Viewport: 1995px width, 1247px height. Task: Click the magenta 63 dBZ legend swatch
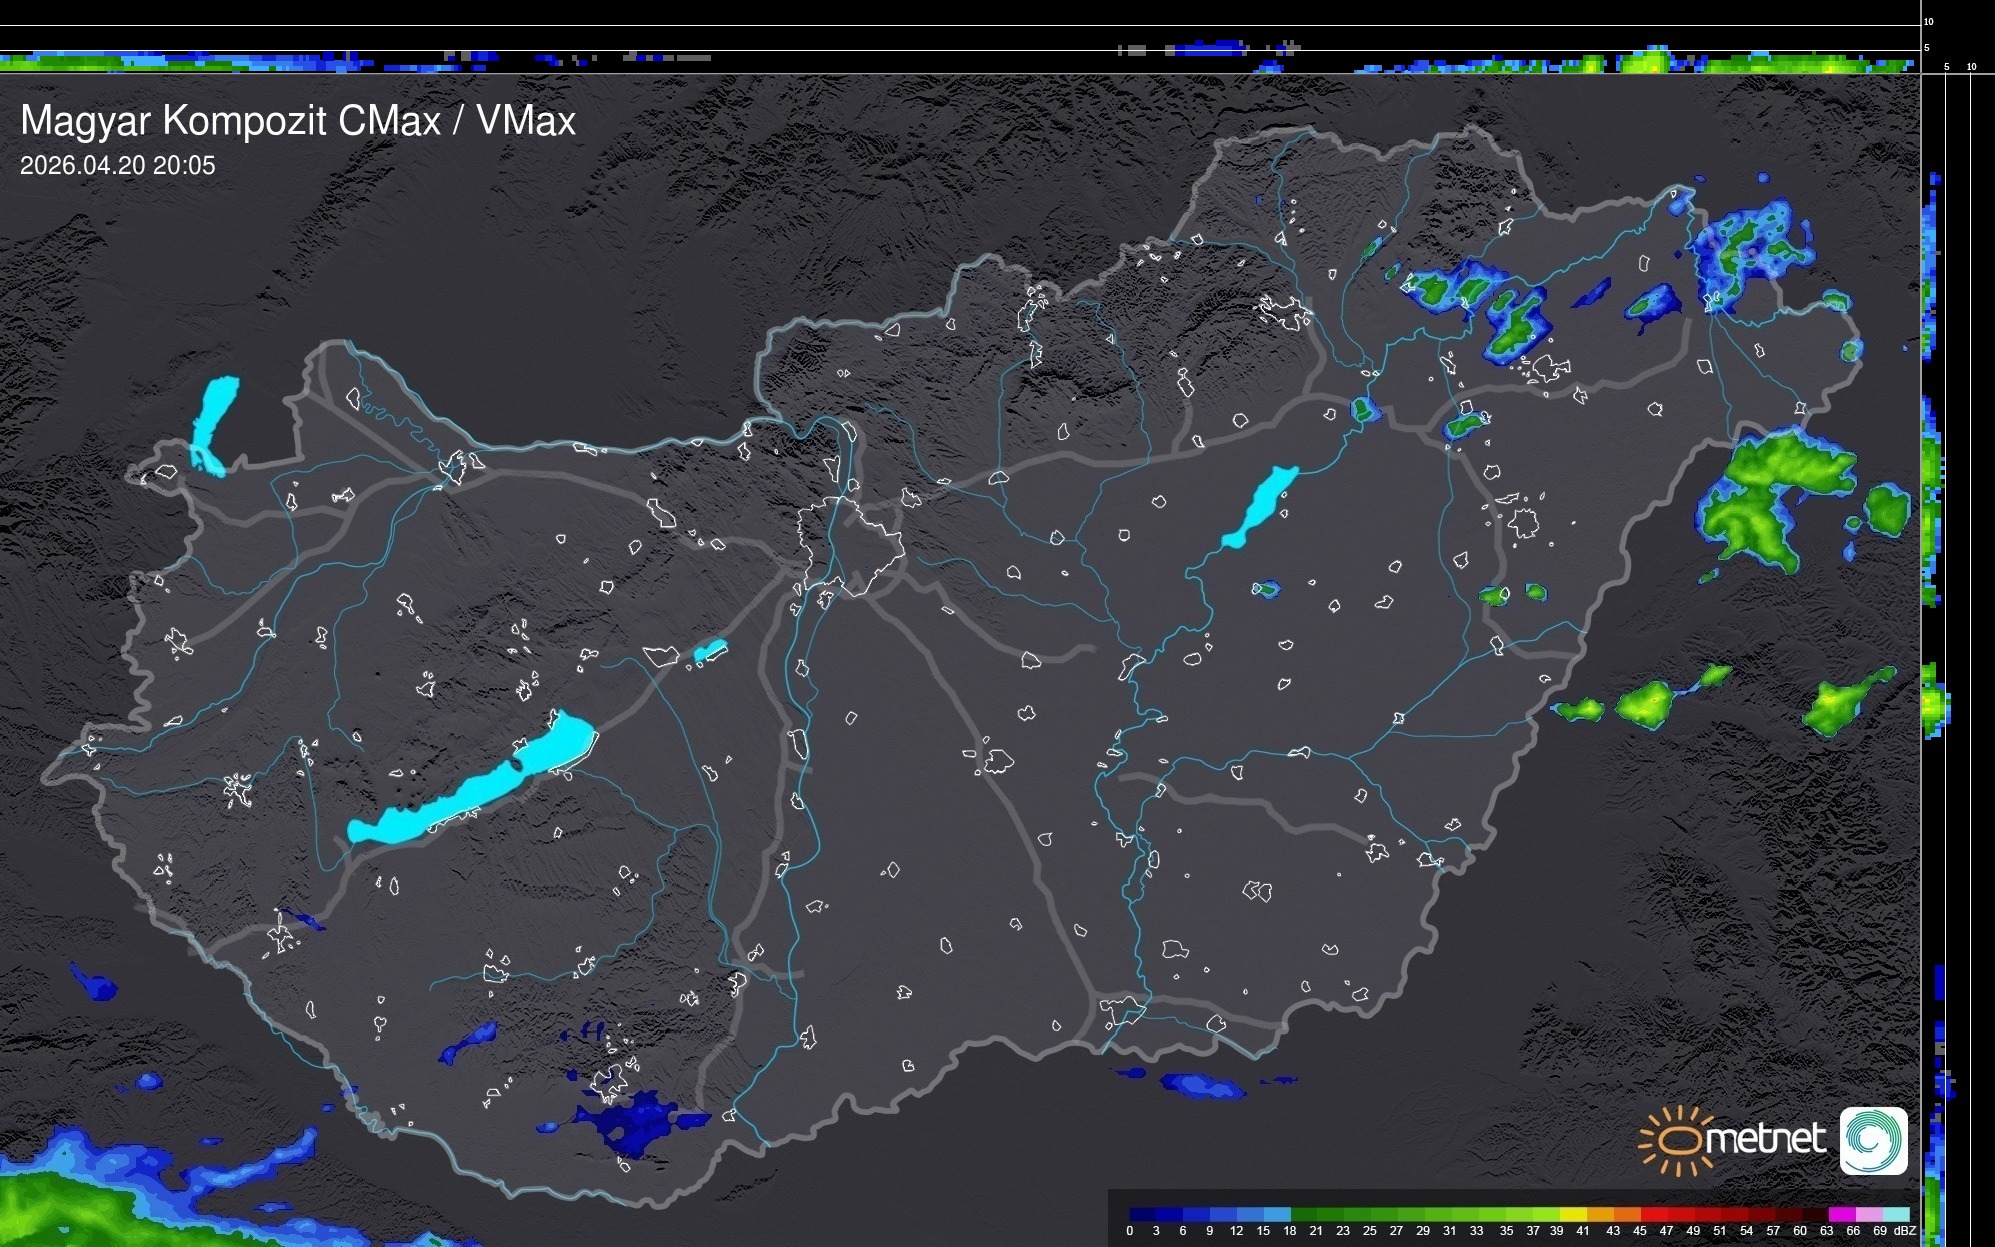coord(1840,1214)
